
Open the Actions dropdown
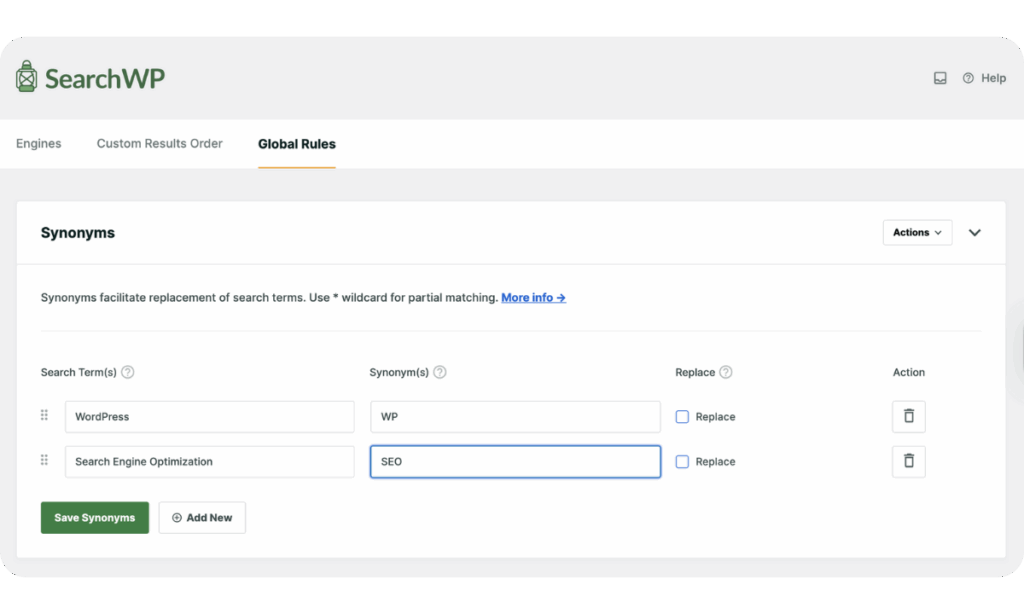coord(917,233)
